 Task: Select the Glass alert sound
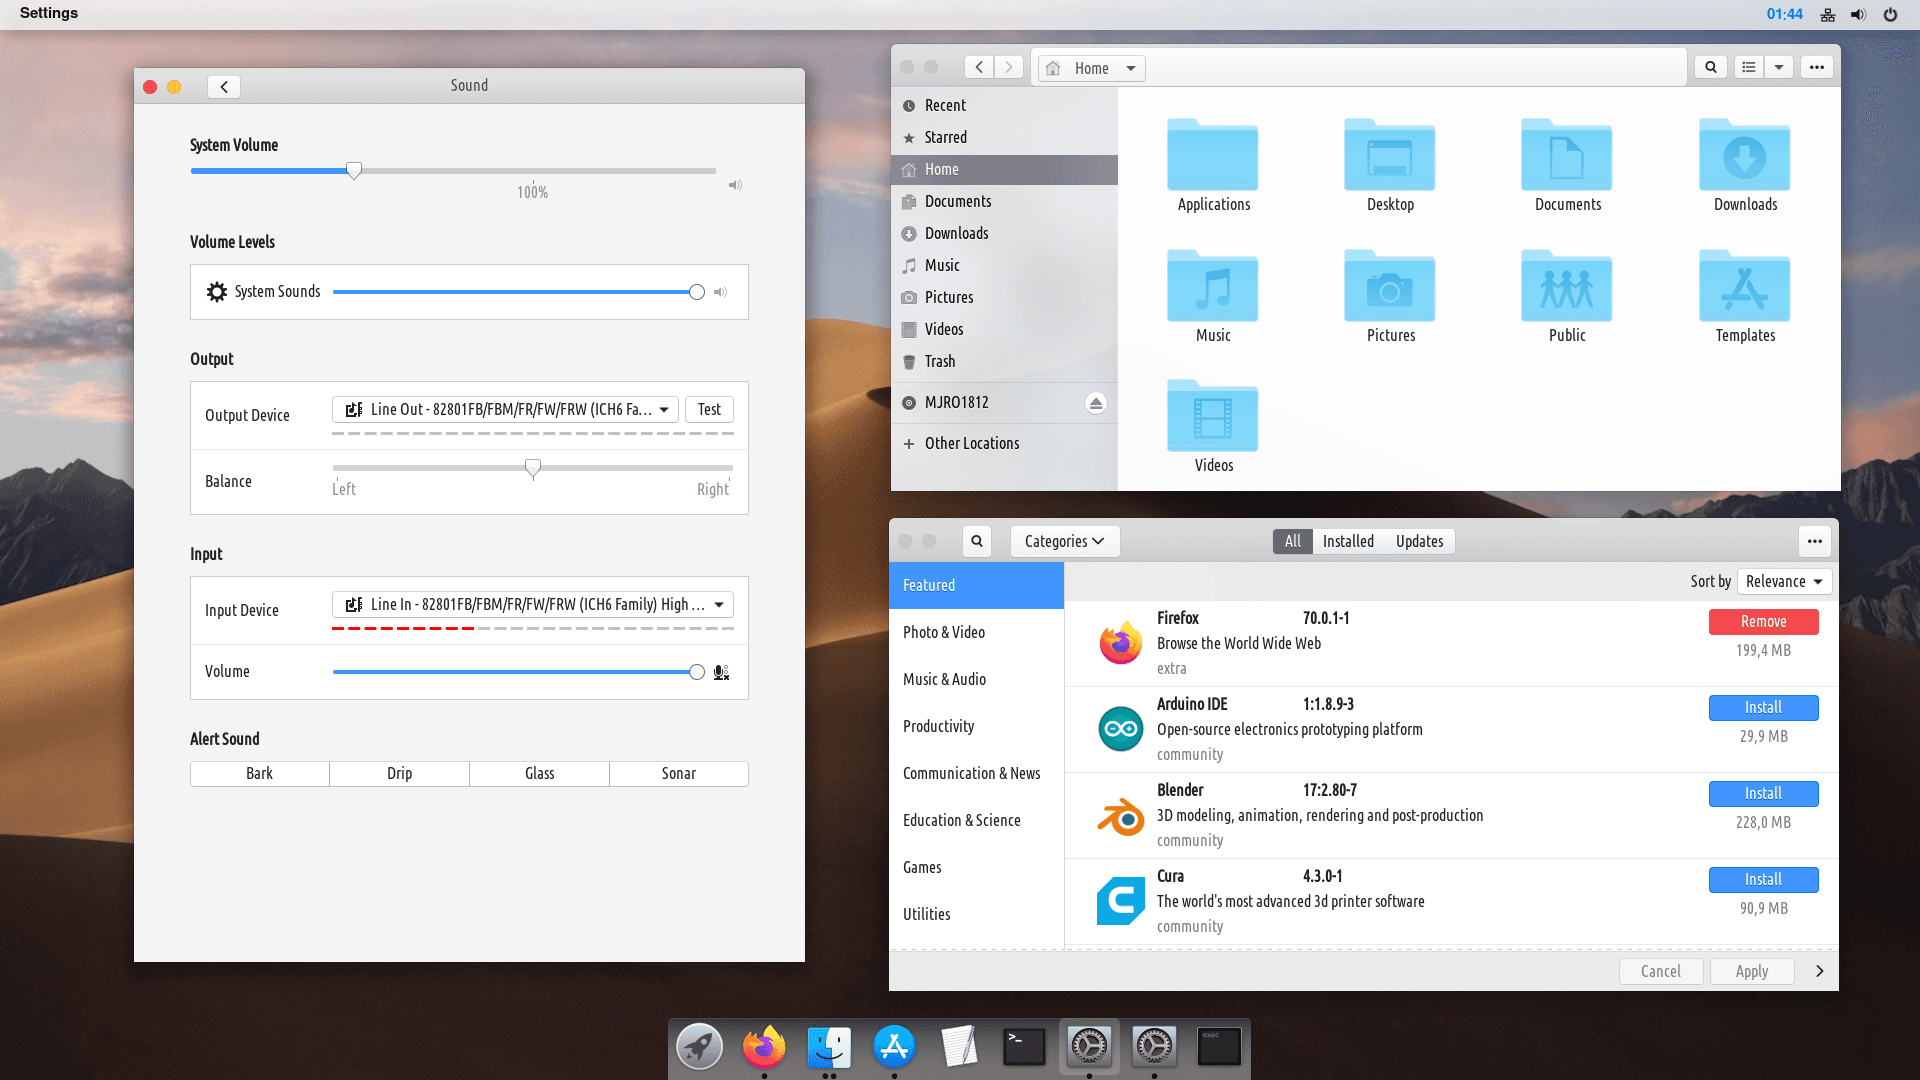[539, 773]
